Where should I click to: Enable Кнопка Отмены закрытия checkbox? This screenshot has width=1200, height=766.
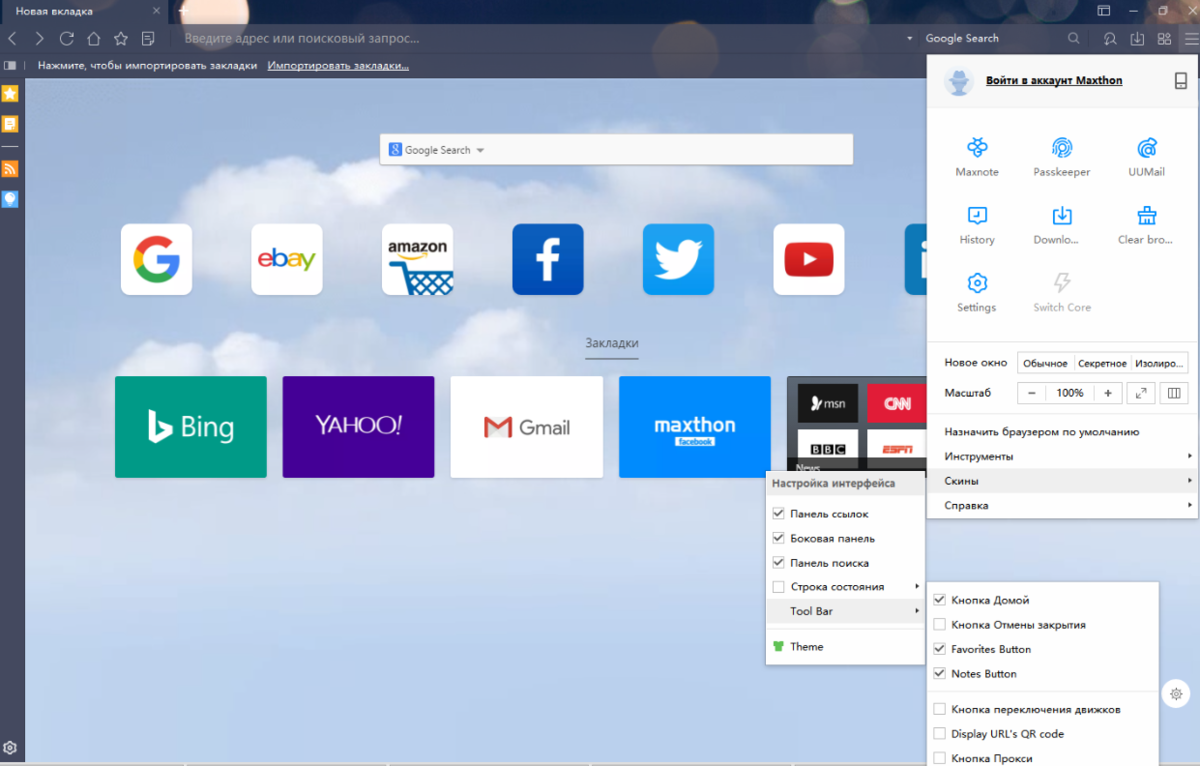click(x=939, y=625)
